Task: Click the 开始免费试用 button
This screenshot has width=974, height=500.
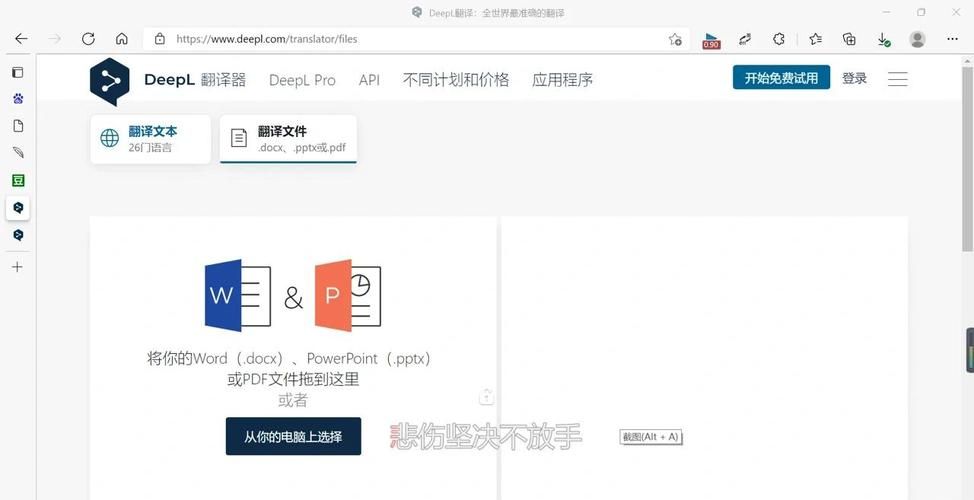Action: (x=781, y=78)
